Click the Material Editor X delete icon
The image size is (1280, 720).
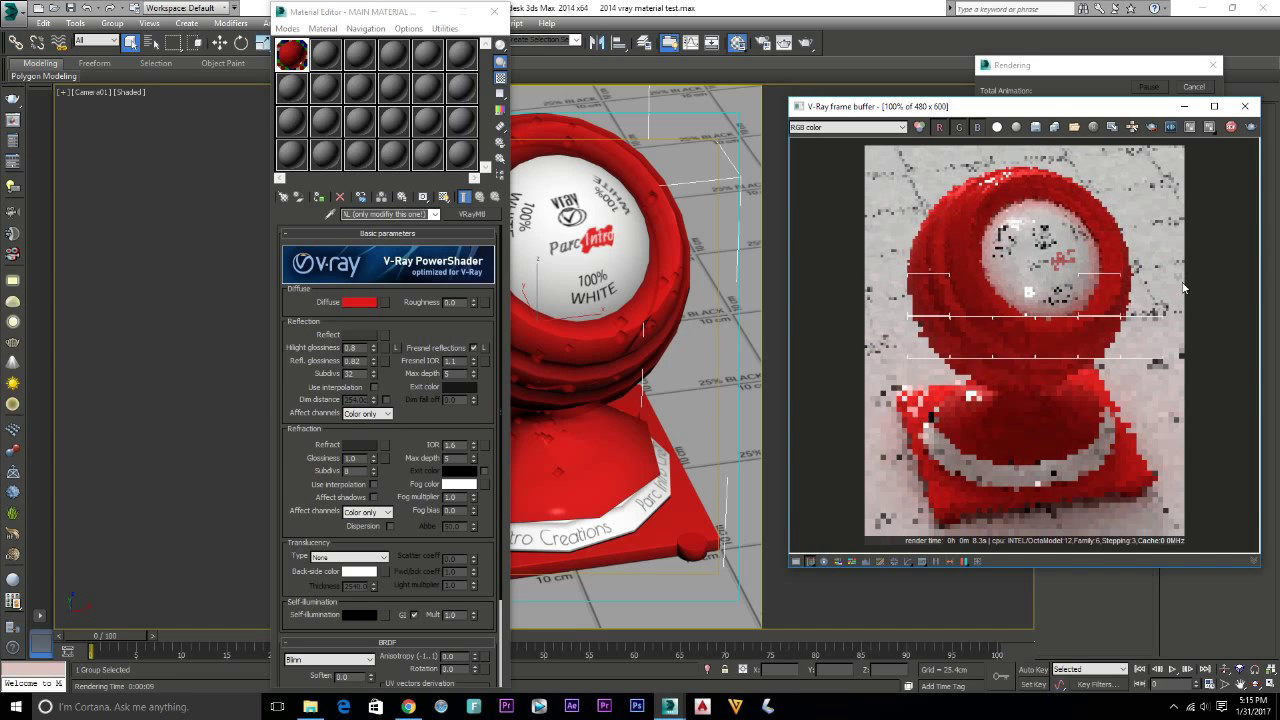pyautogui.click(x=340, y=197)
